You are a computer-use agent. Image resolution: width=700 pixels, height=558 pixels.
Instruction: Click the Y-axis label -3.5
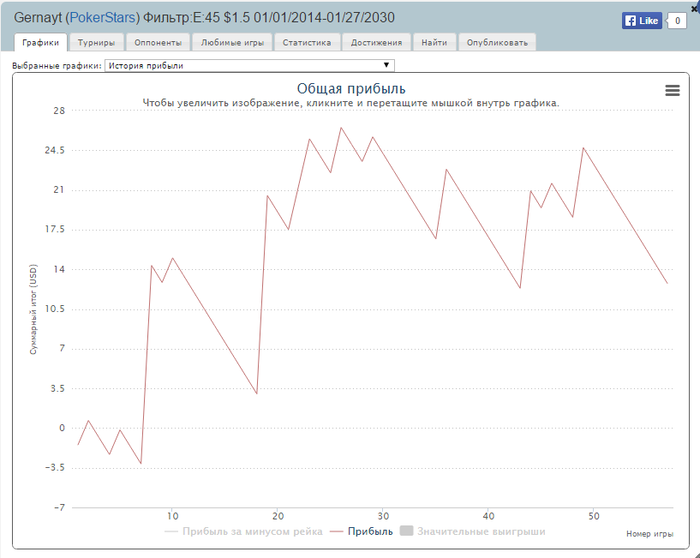click(x=54, y=467)
